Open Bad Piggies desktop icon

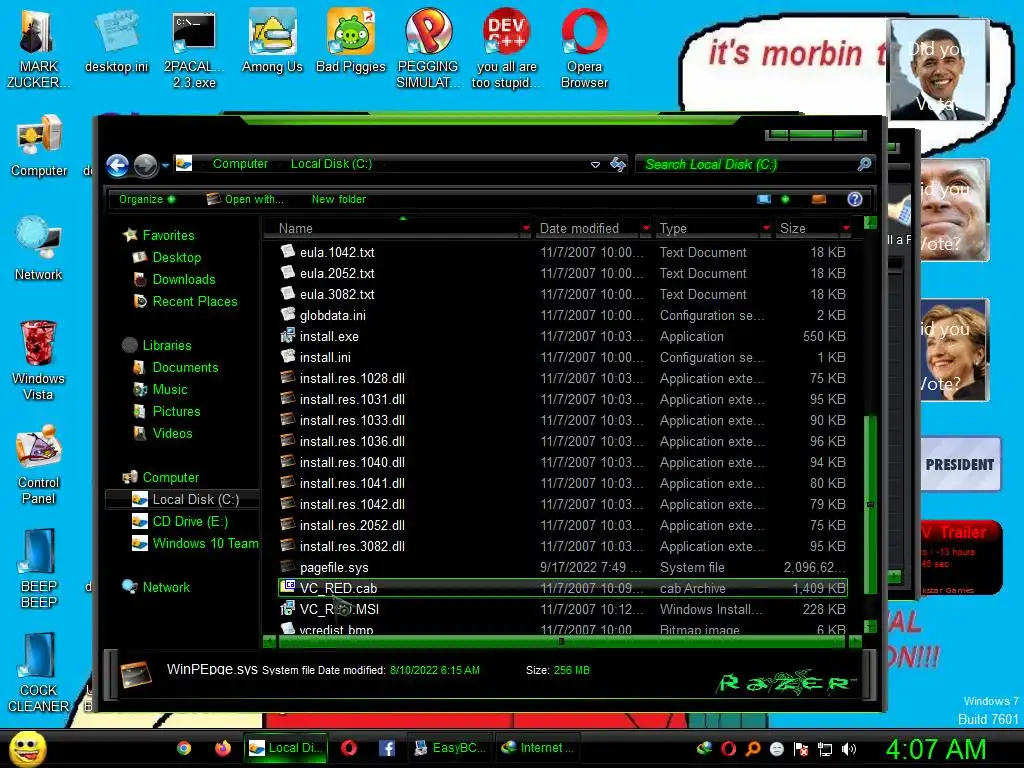tap(351, 42)
